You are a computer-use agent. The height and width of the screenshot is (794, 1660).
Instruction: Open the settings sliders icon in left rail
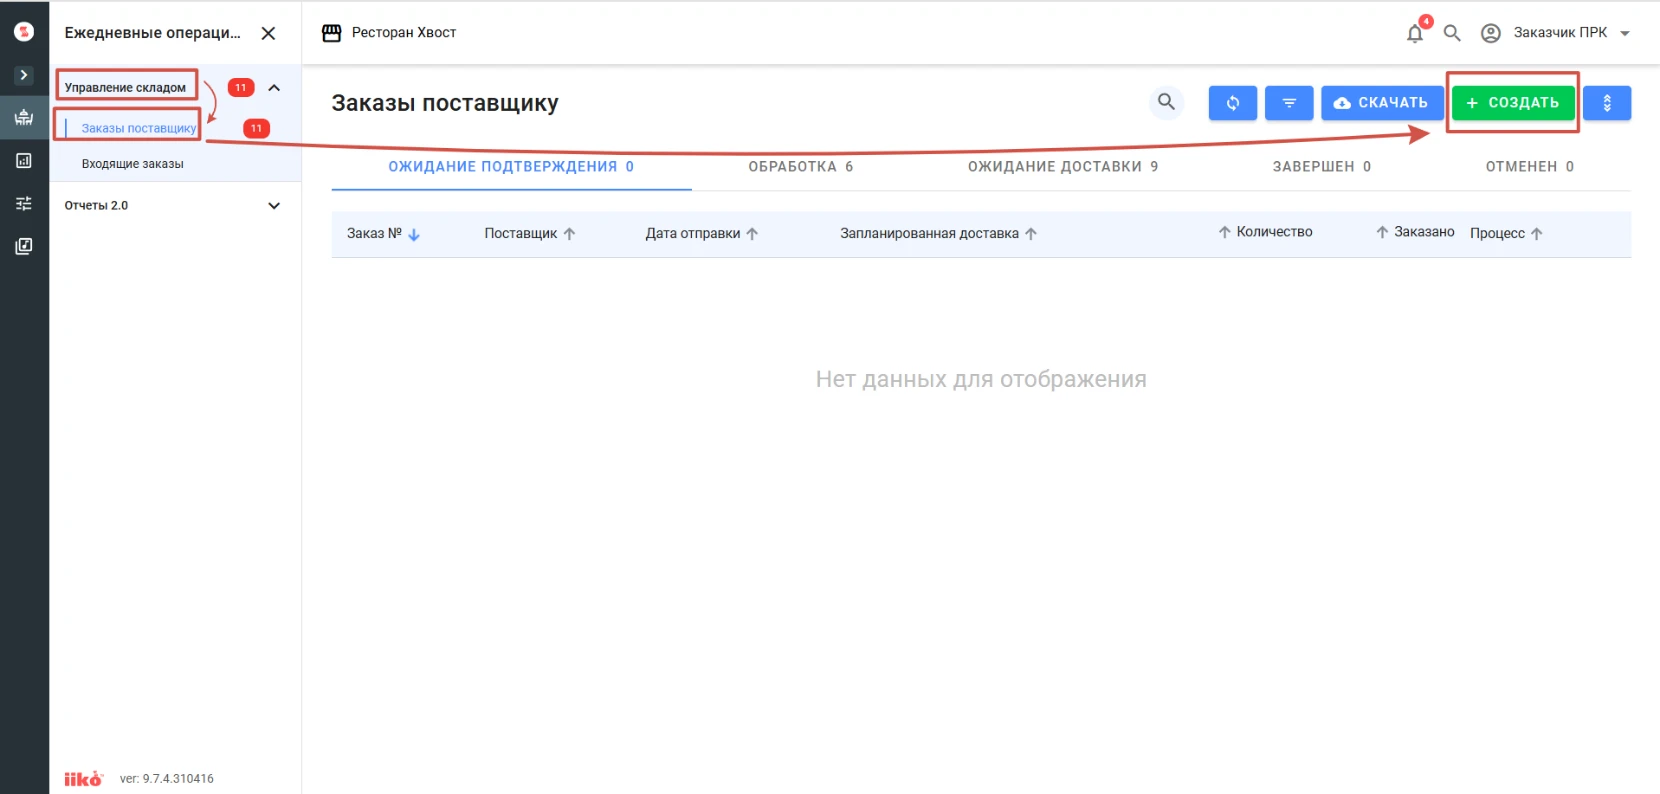[x=24, y=203]
